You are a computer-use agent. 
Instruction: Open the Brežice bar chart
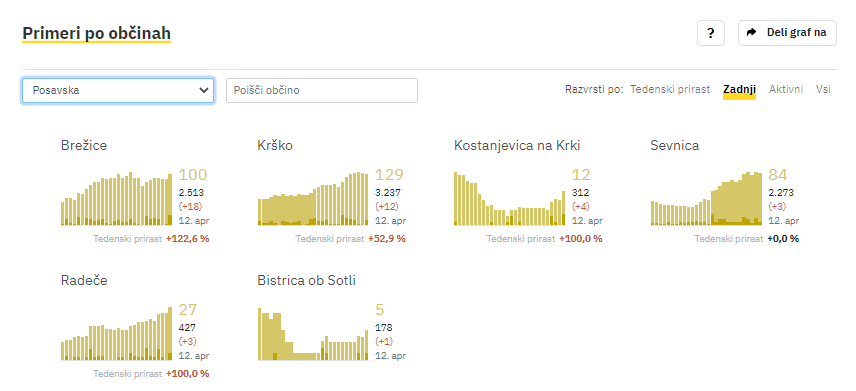pyautogui.click(x=116, y=199)
